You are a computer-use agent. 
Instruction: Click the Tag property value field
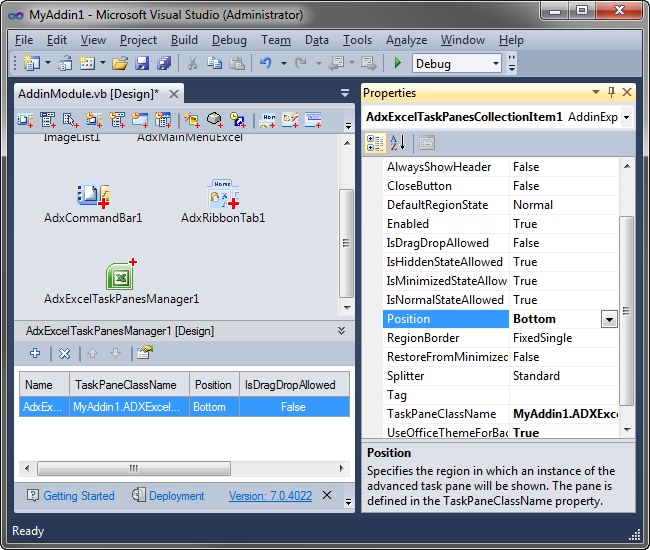click(563, 395)
